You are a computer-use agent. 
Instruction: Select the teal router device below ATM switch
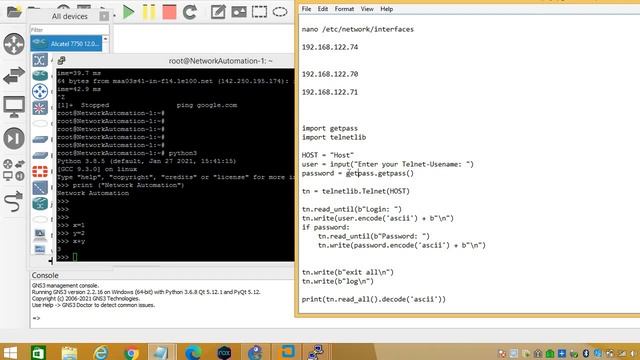click(40, 76)
